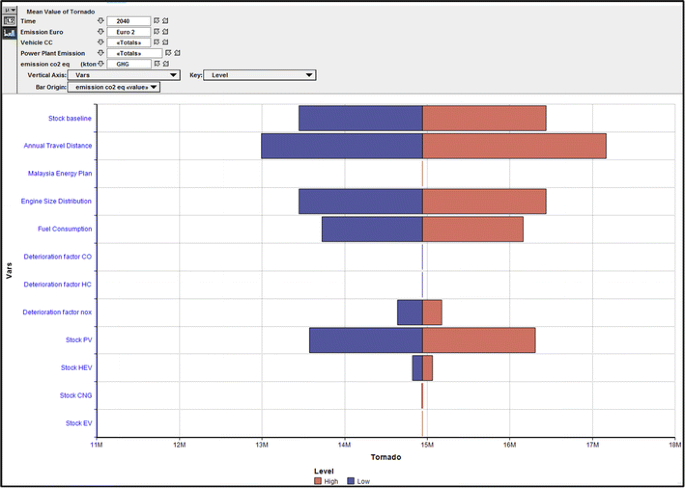
Task: Open the Key dropdown set to Level
Action: tap(259, 75)
